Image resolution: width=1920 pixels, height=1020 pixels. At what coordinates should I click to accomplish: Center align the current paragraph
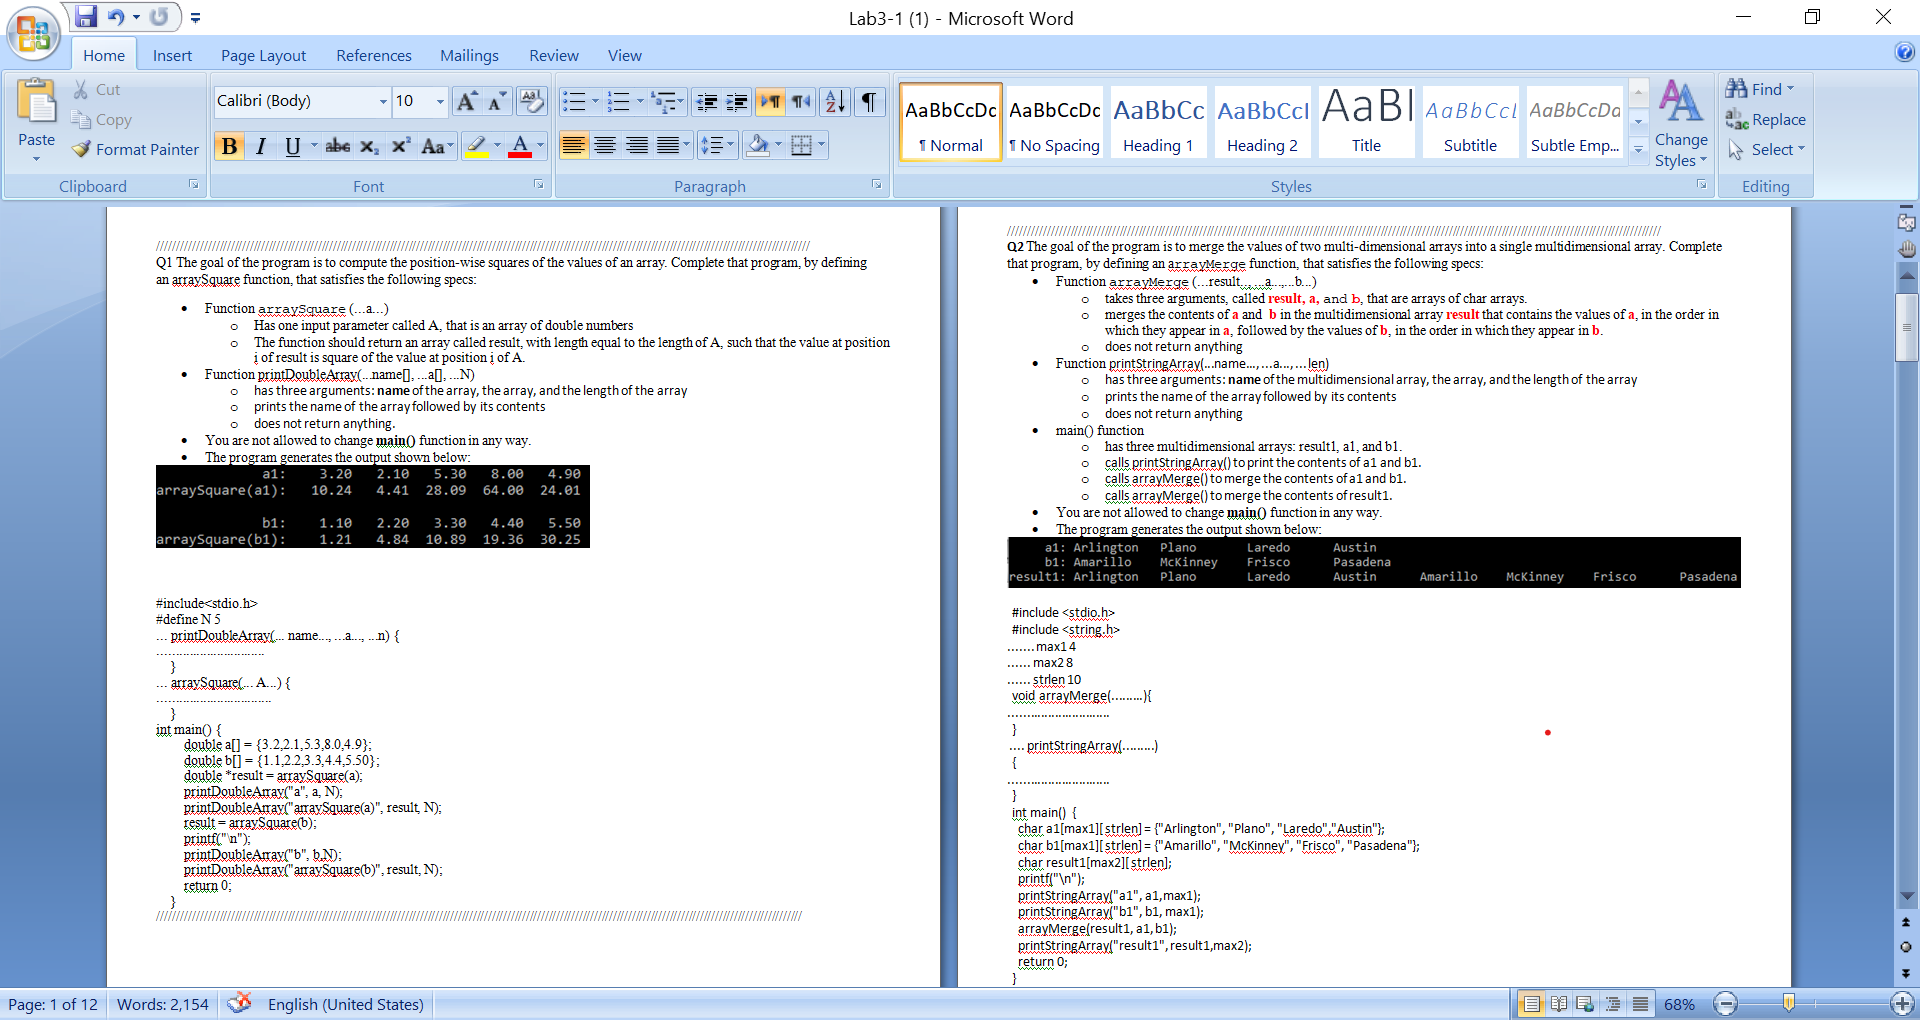pos(605,145)
